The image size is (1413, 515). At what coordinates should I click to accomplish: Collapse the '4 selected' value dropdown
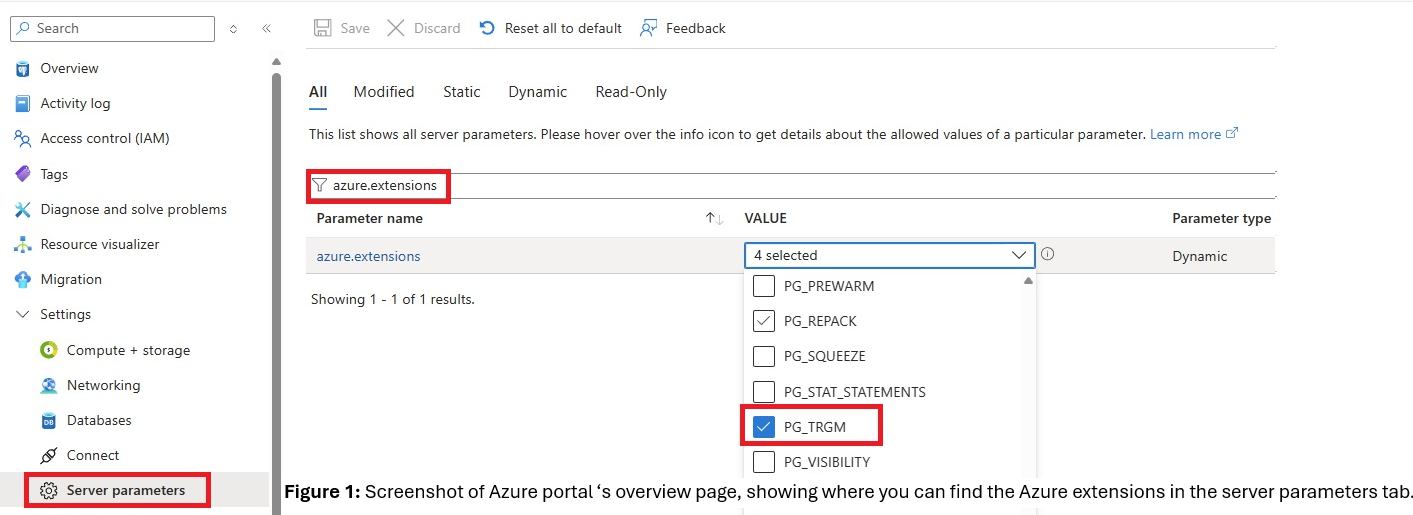tap(1019, 256)
